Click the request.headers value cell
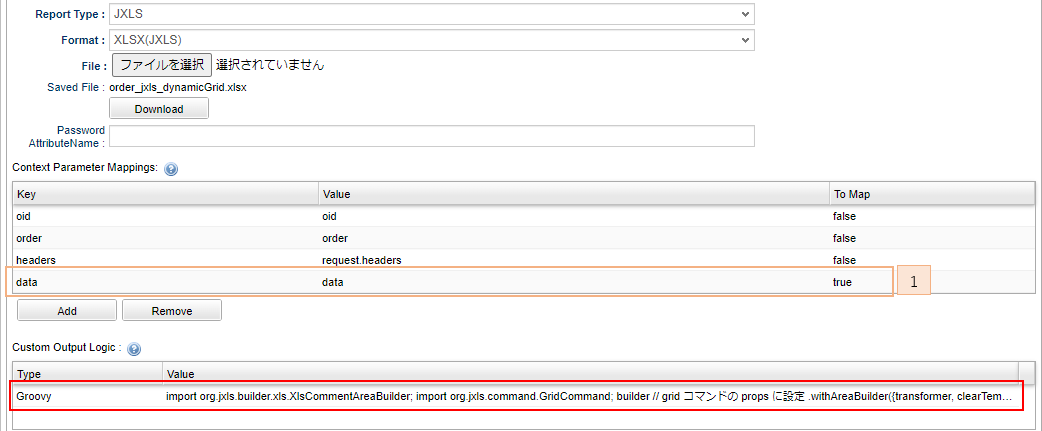Viewport: 1042px width, 431px height. point(573,260)
